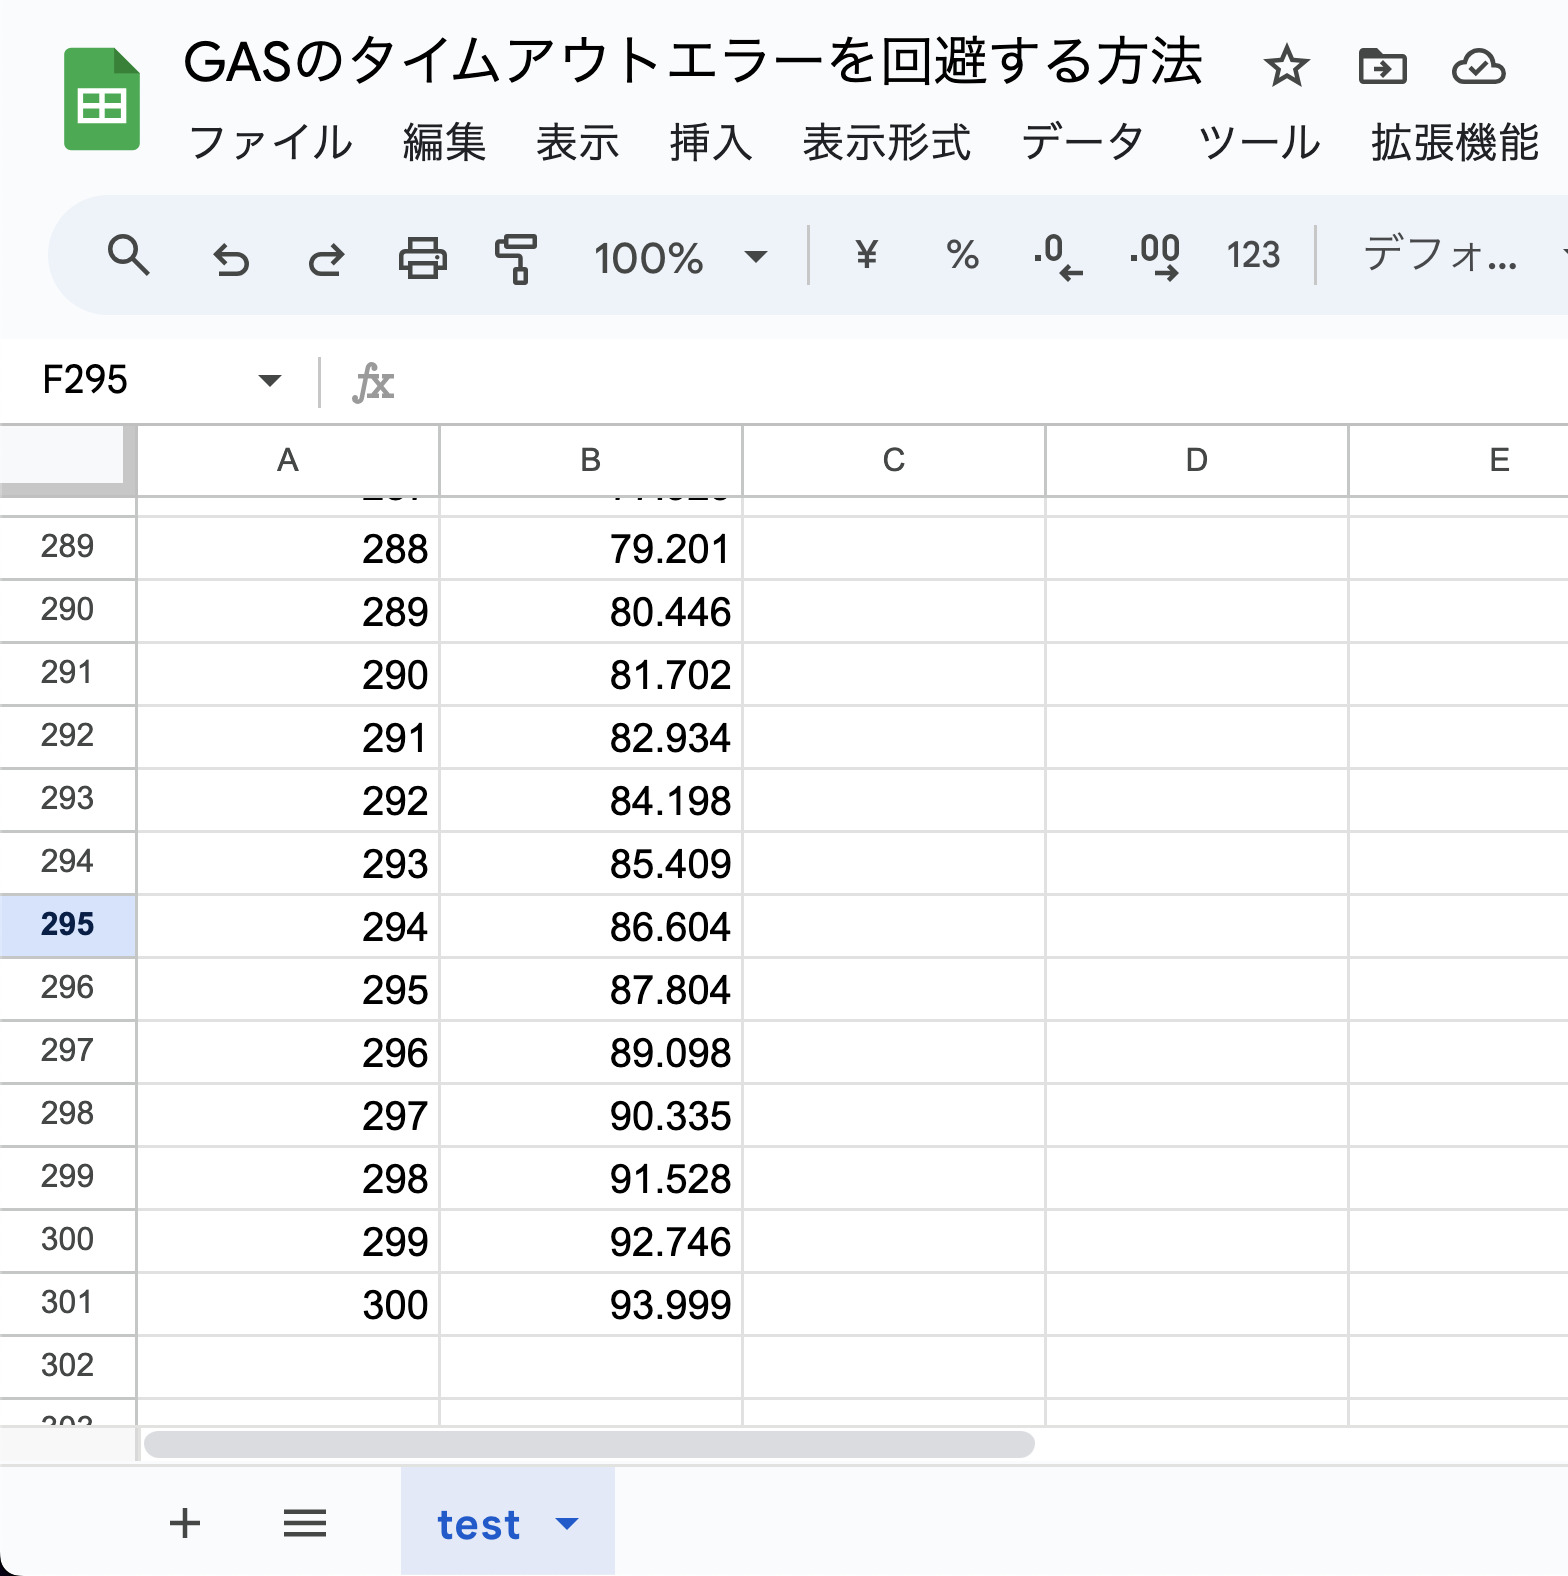The width and height of the screenshot is (1568, 1576).
Task: Open more number formats 123
Action: click(1253, 255)
